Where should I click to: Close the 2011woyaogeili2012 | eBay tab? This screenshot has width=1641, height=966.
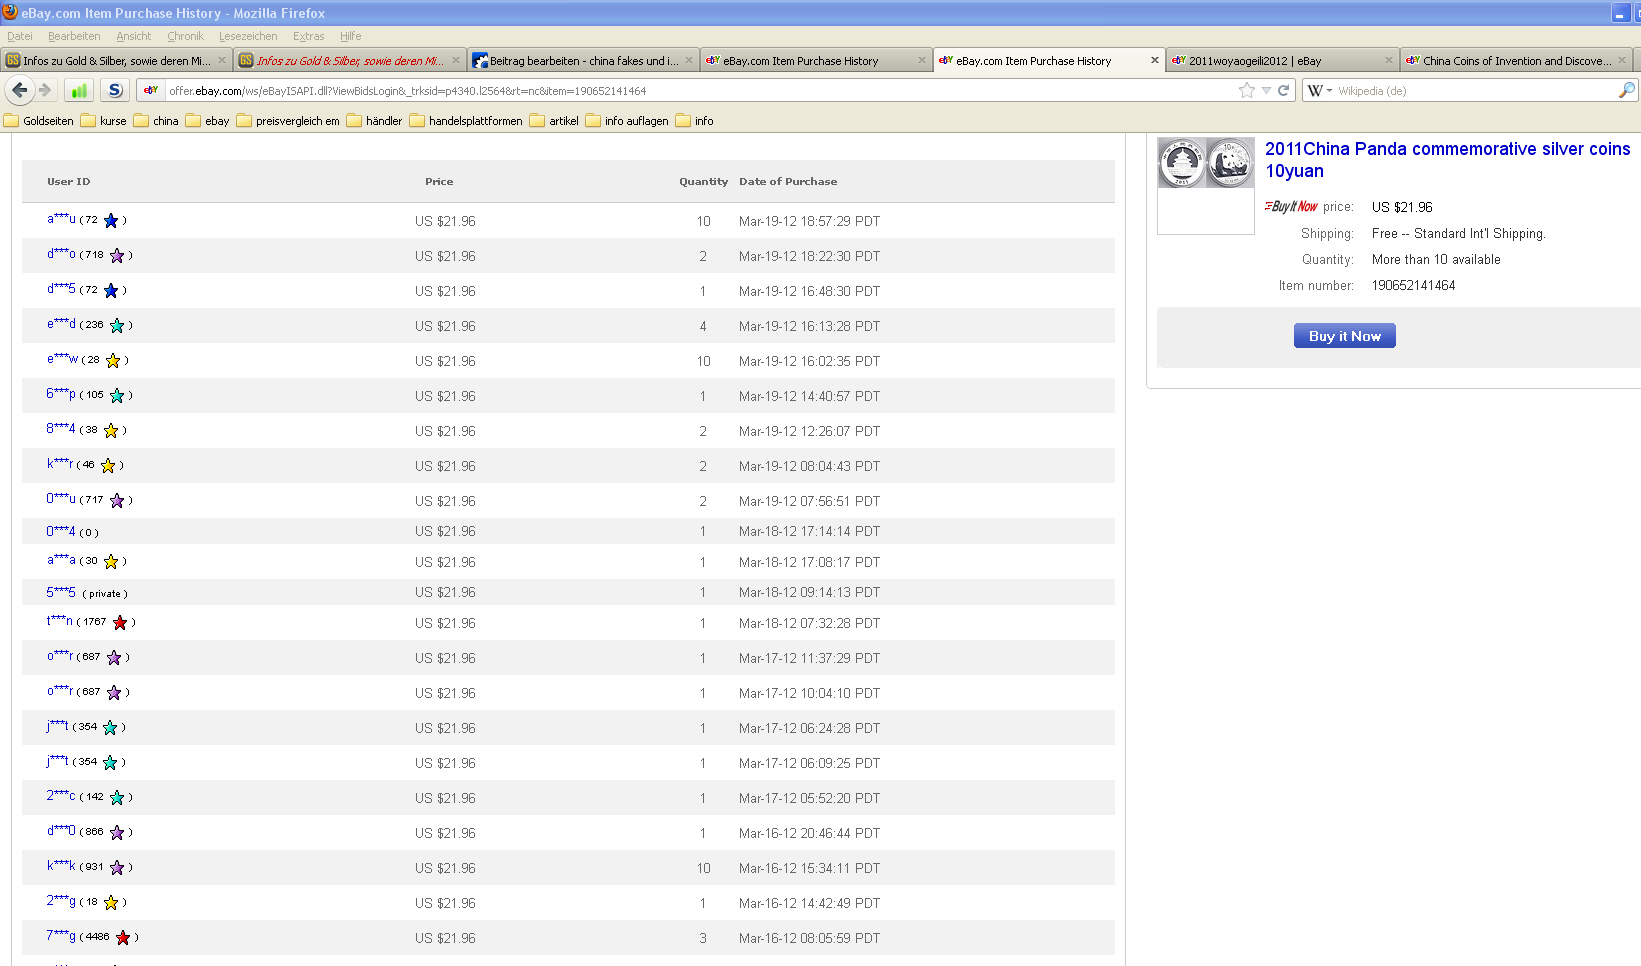(1388, 60)
